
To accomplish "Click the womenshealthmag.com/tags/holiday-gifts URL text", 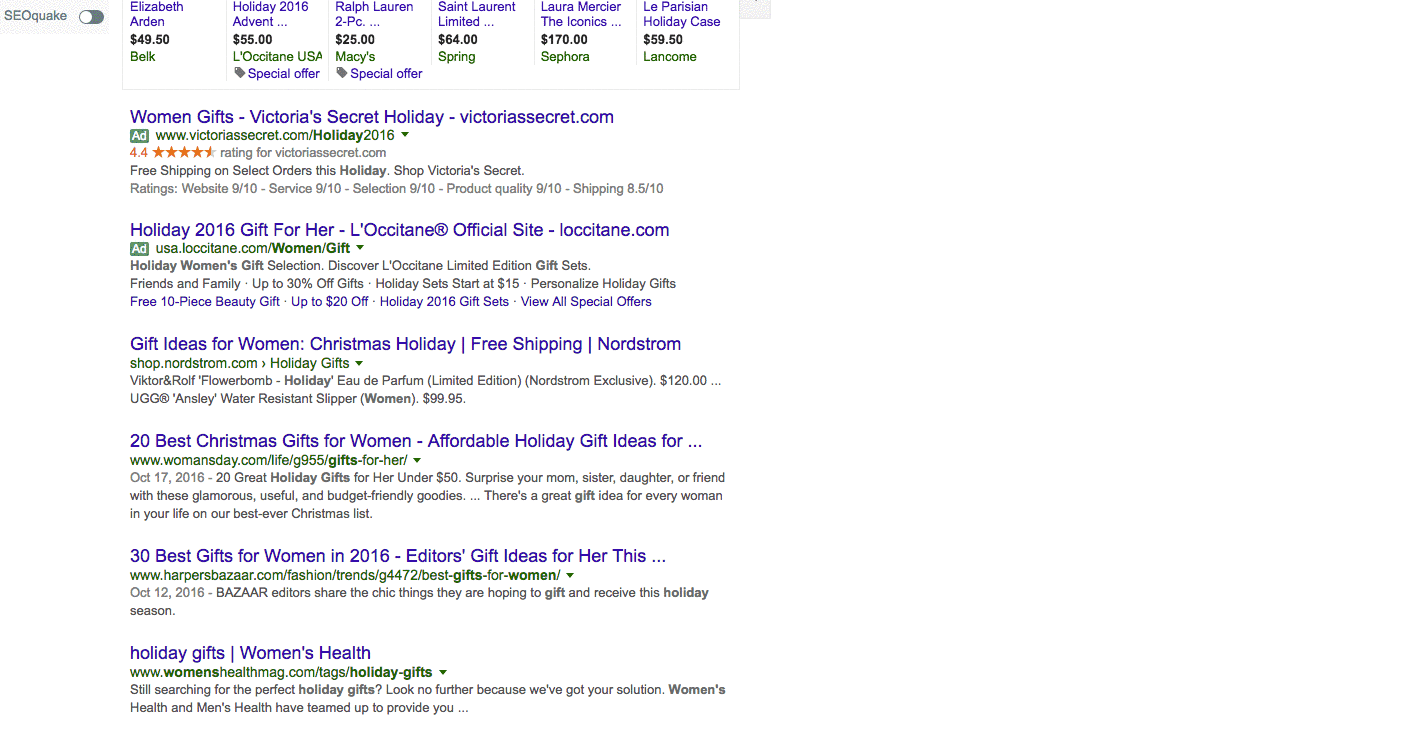I will [x=281, y=672].
